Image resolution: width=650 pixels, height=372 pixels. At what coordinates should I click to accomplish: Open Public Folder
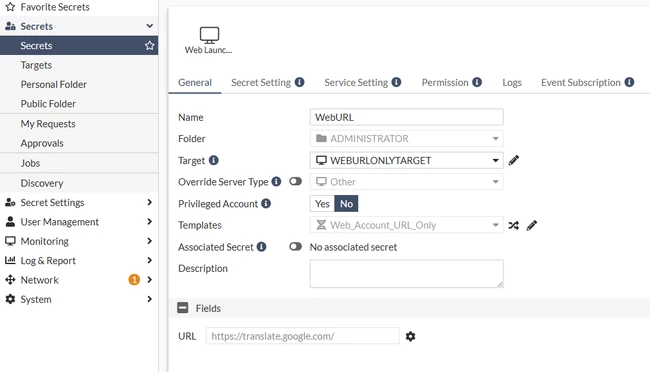[79, 104]
